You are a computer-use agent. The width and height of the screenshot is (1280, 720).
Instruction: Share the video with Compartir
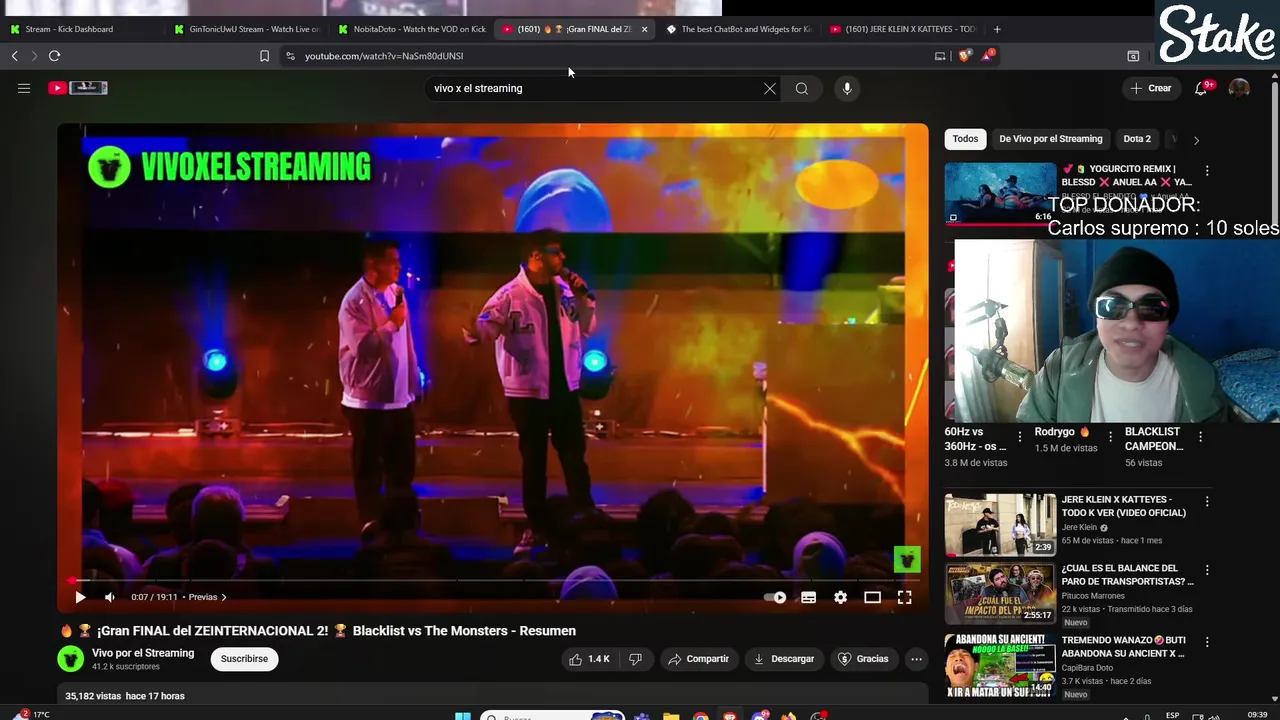[x=698, y=659]
